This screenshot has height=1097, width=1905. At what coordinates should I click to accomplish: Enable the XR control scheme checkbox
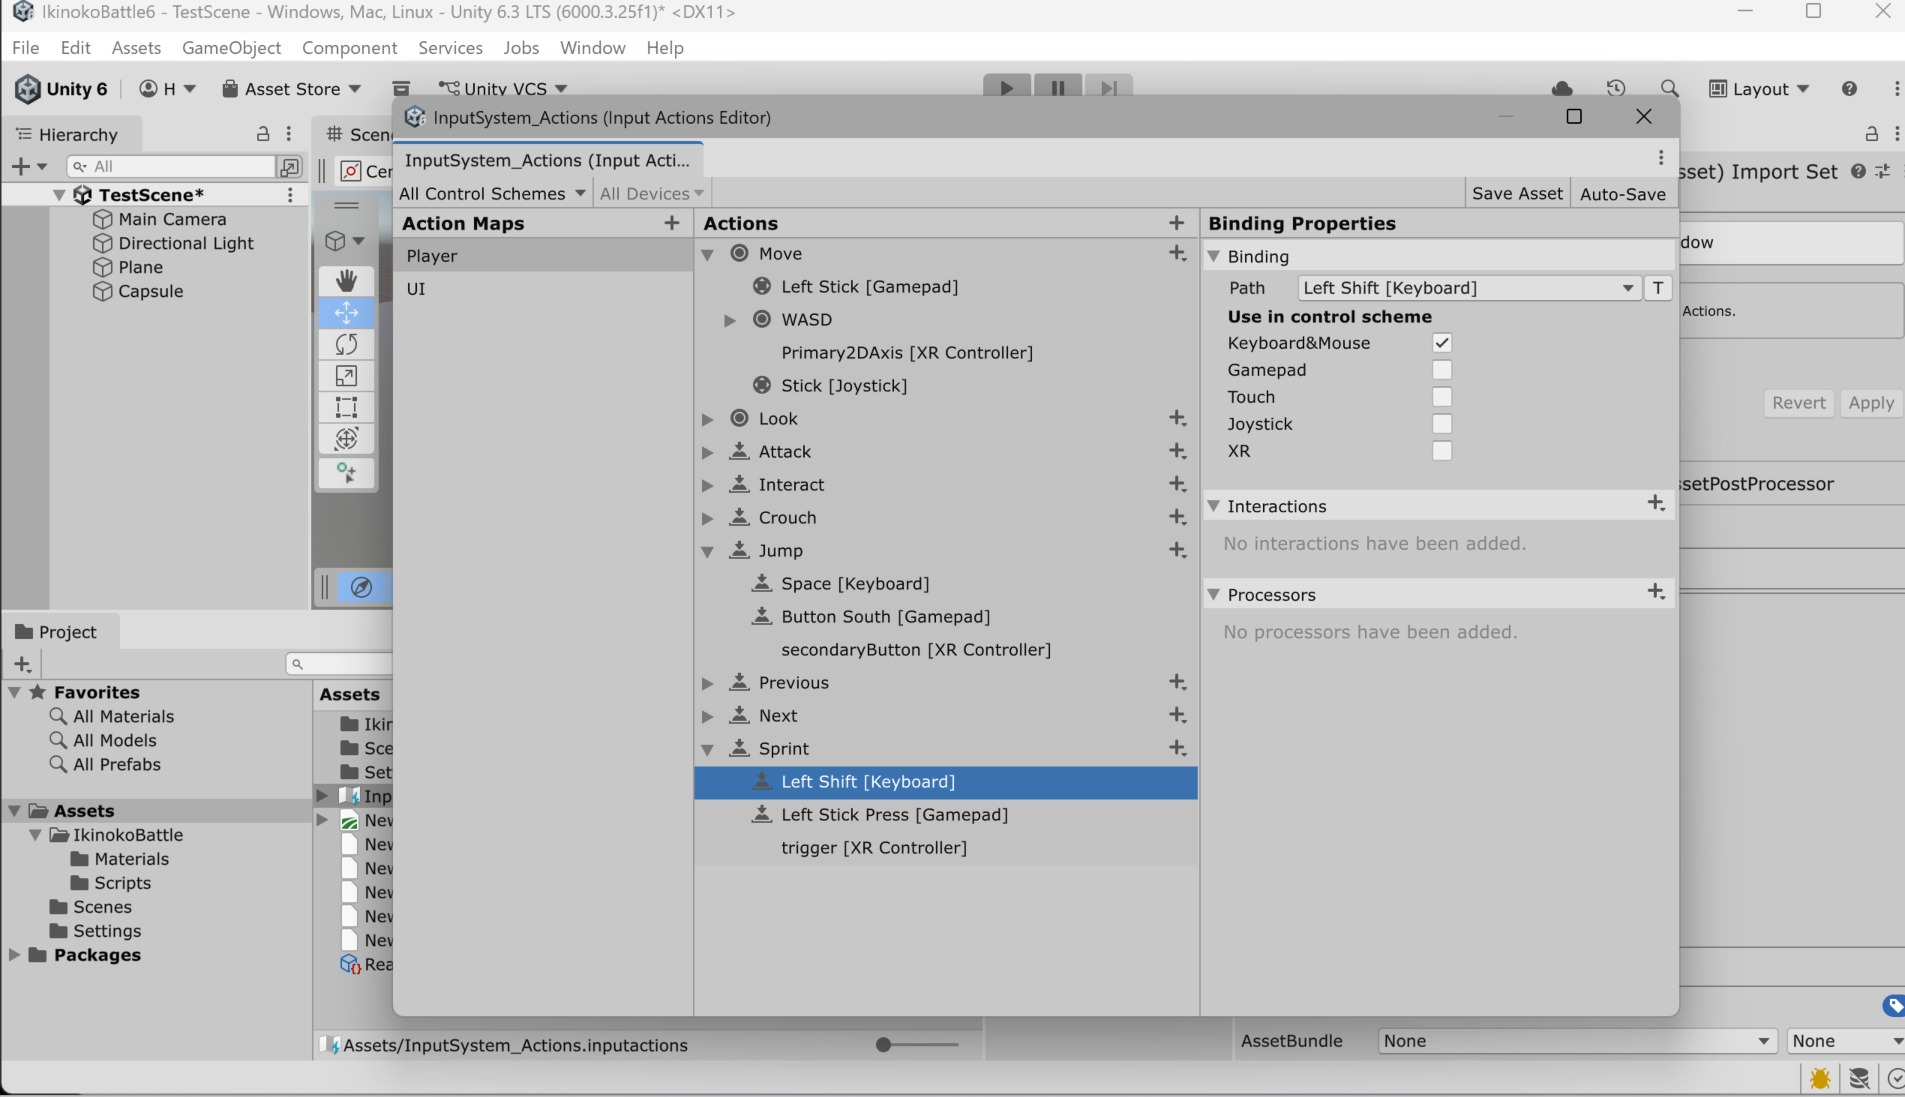(x=1441, y=451)
